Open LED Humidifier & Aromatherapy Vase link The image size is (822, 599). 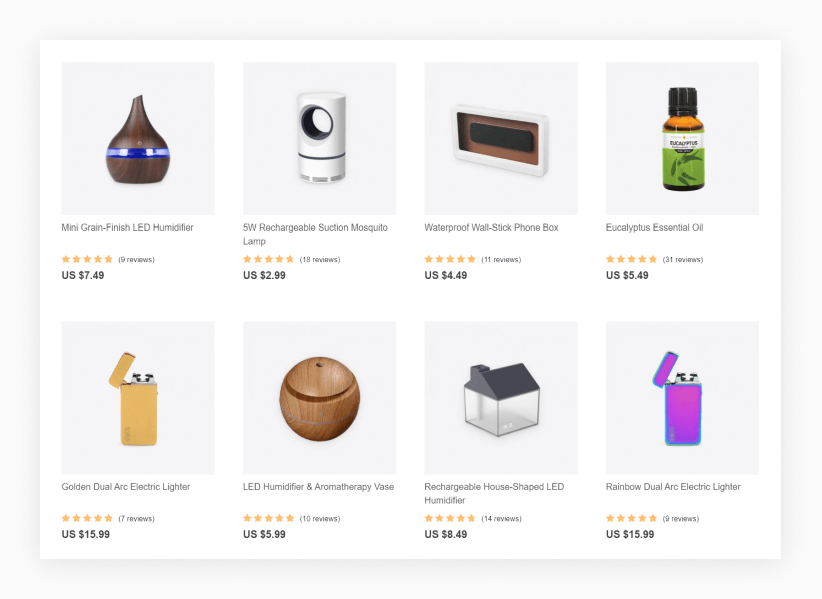coord(318,487)
